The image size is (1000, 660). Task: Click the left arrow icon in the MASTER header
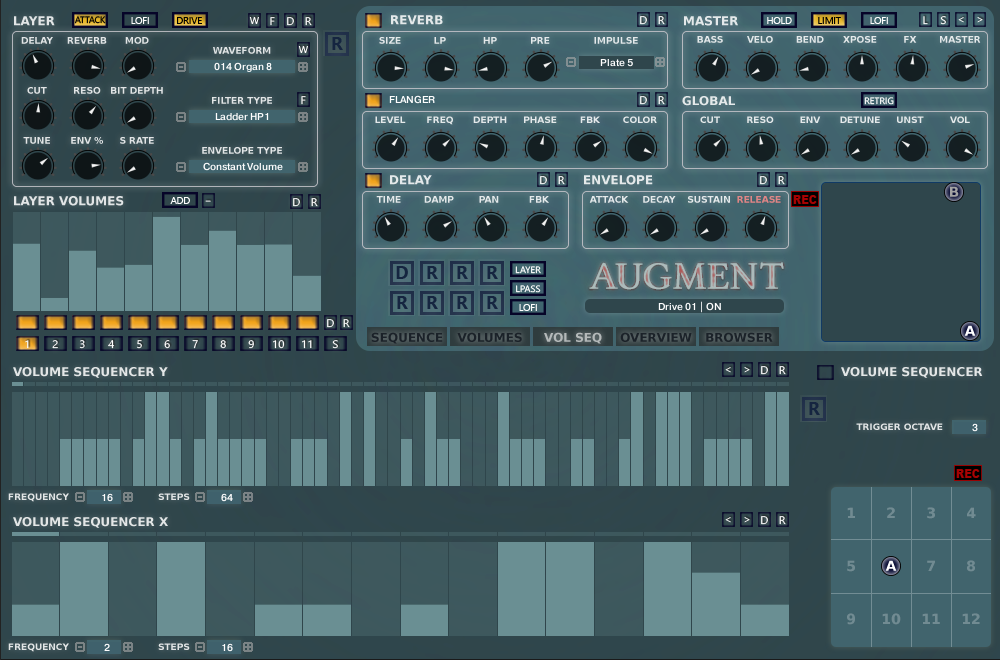pos(960,18)
